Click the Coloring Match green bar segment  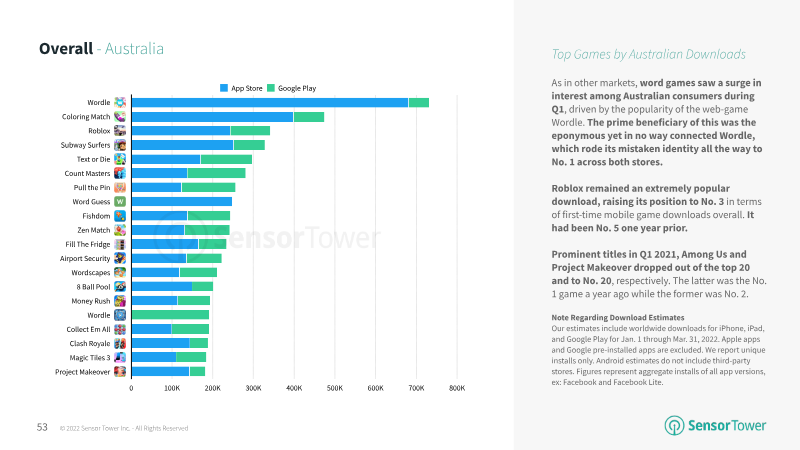309,117
